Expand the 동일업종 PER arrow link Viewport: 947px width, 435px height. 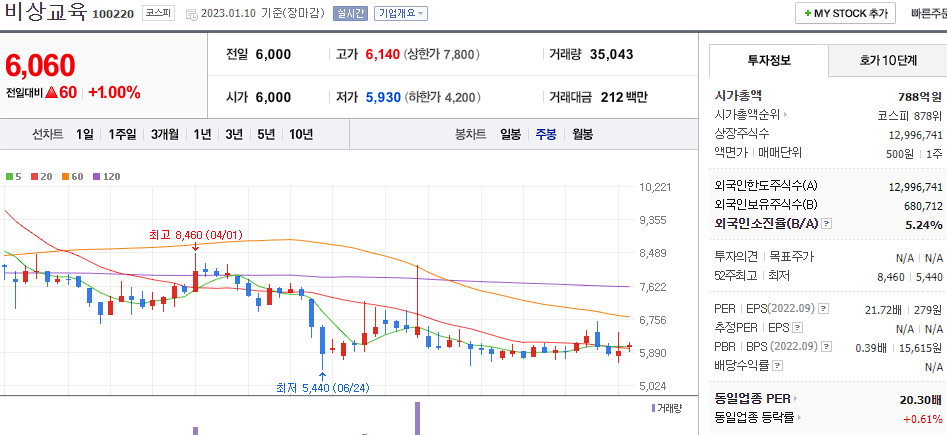[794, 399]
